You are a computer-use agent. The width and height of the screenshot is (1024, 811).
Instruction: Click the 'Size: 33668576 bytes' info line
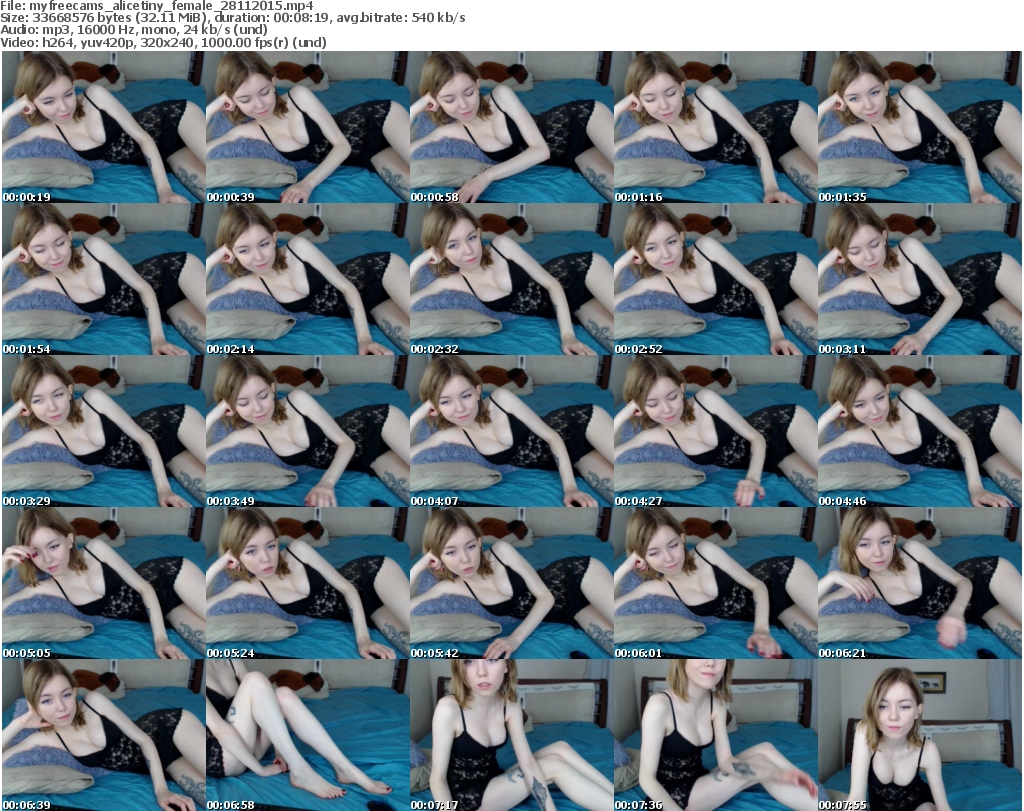(x=232, y=18)
